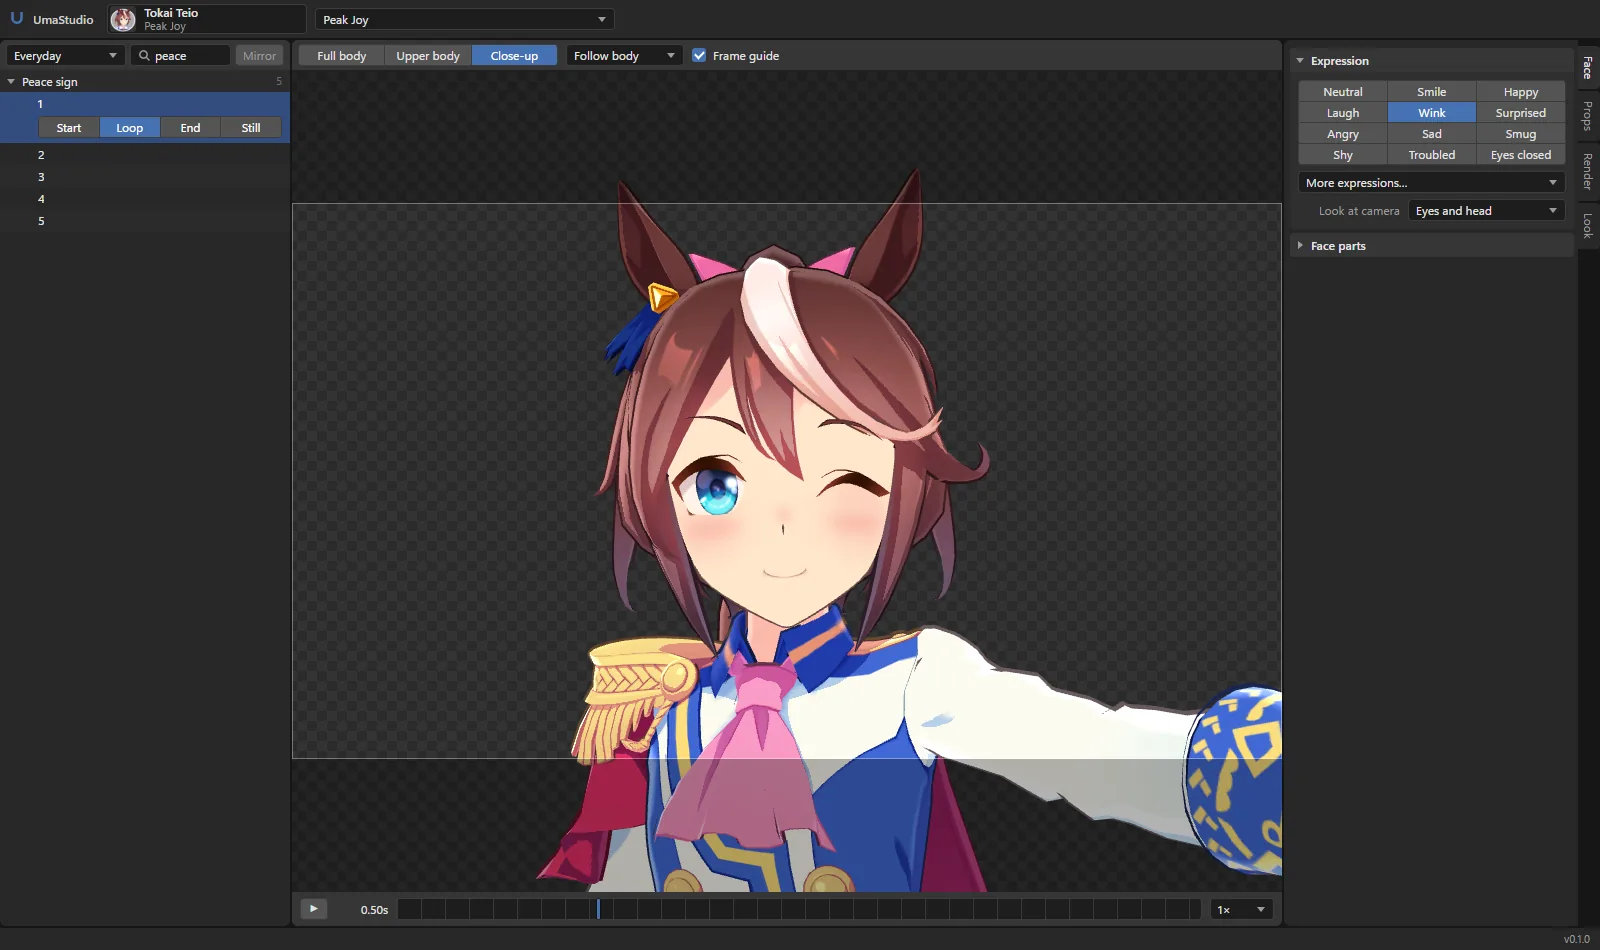Switch to the Render tab

point(1587,171)
